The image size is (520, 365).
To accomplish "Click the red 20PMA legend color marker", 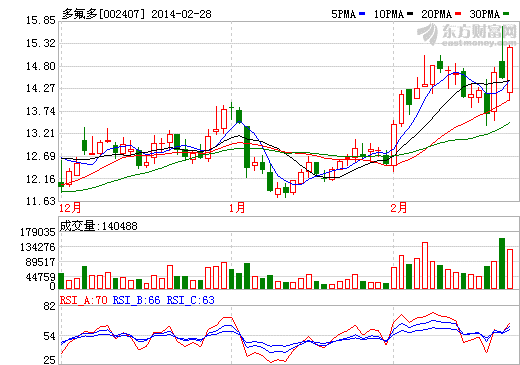I will coord(458,14).
